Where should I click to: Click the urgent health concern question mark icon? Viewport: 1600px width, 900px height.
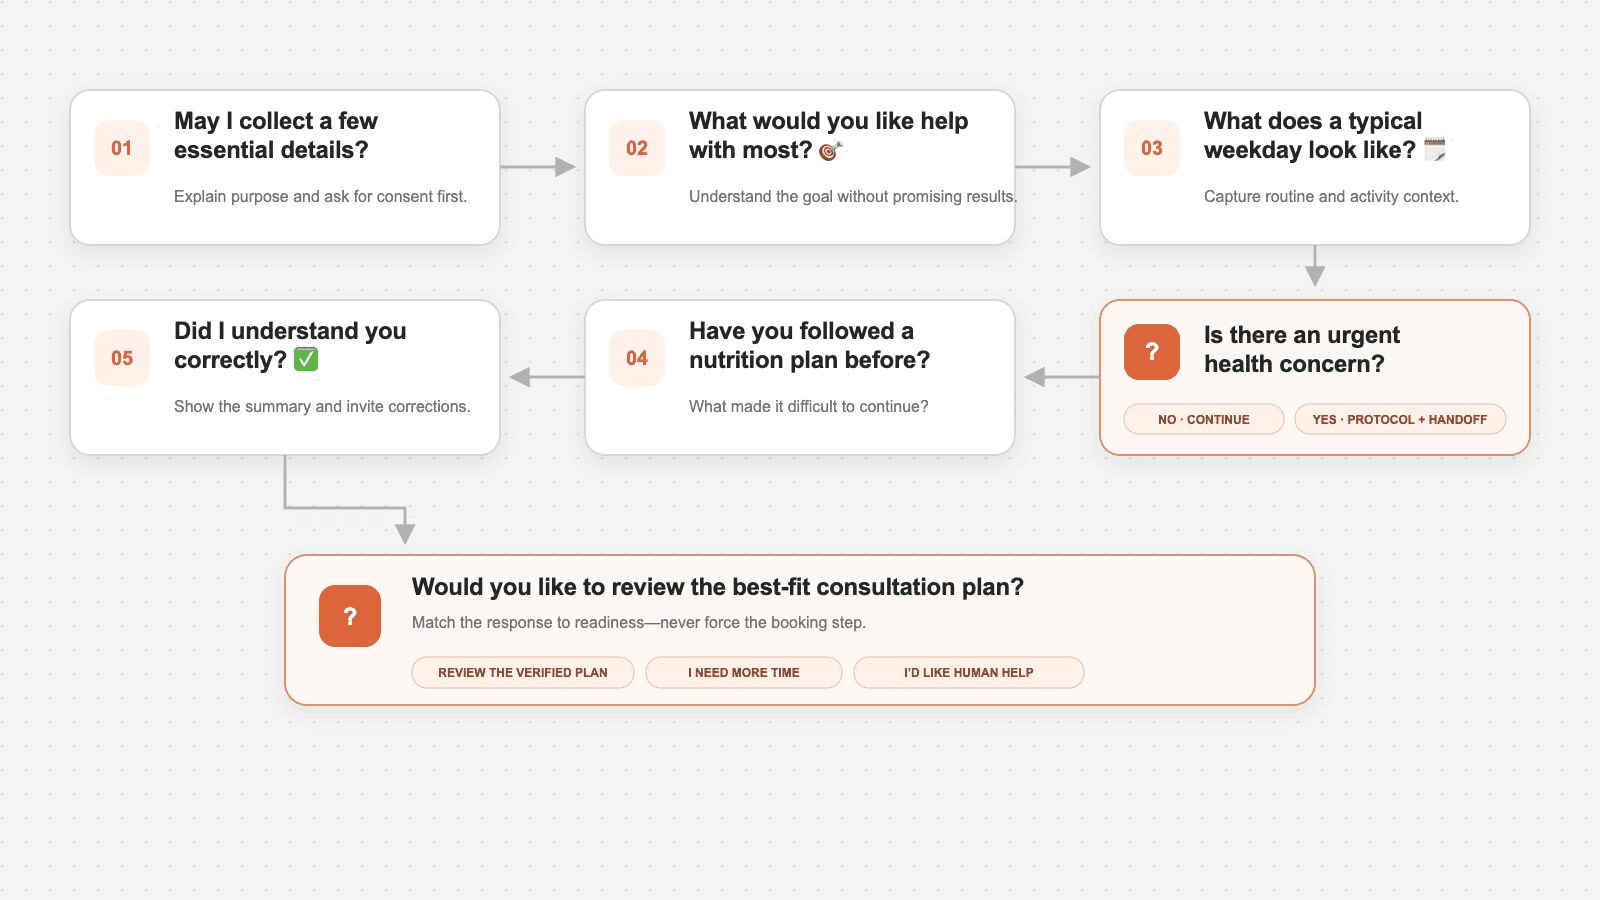pos(1152,352)
